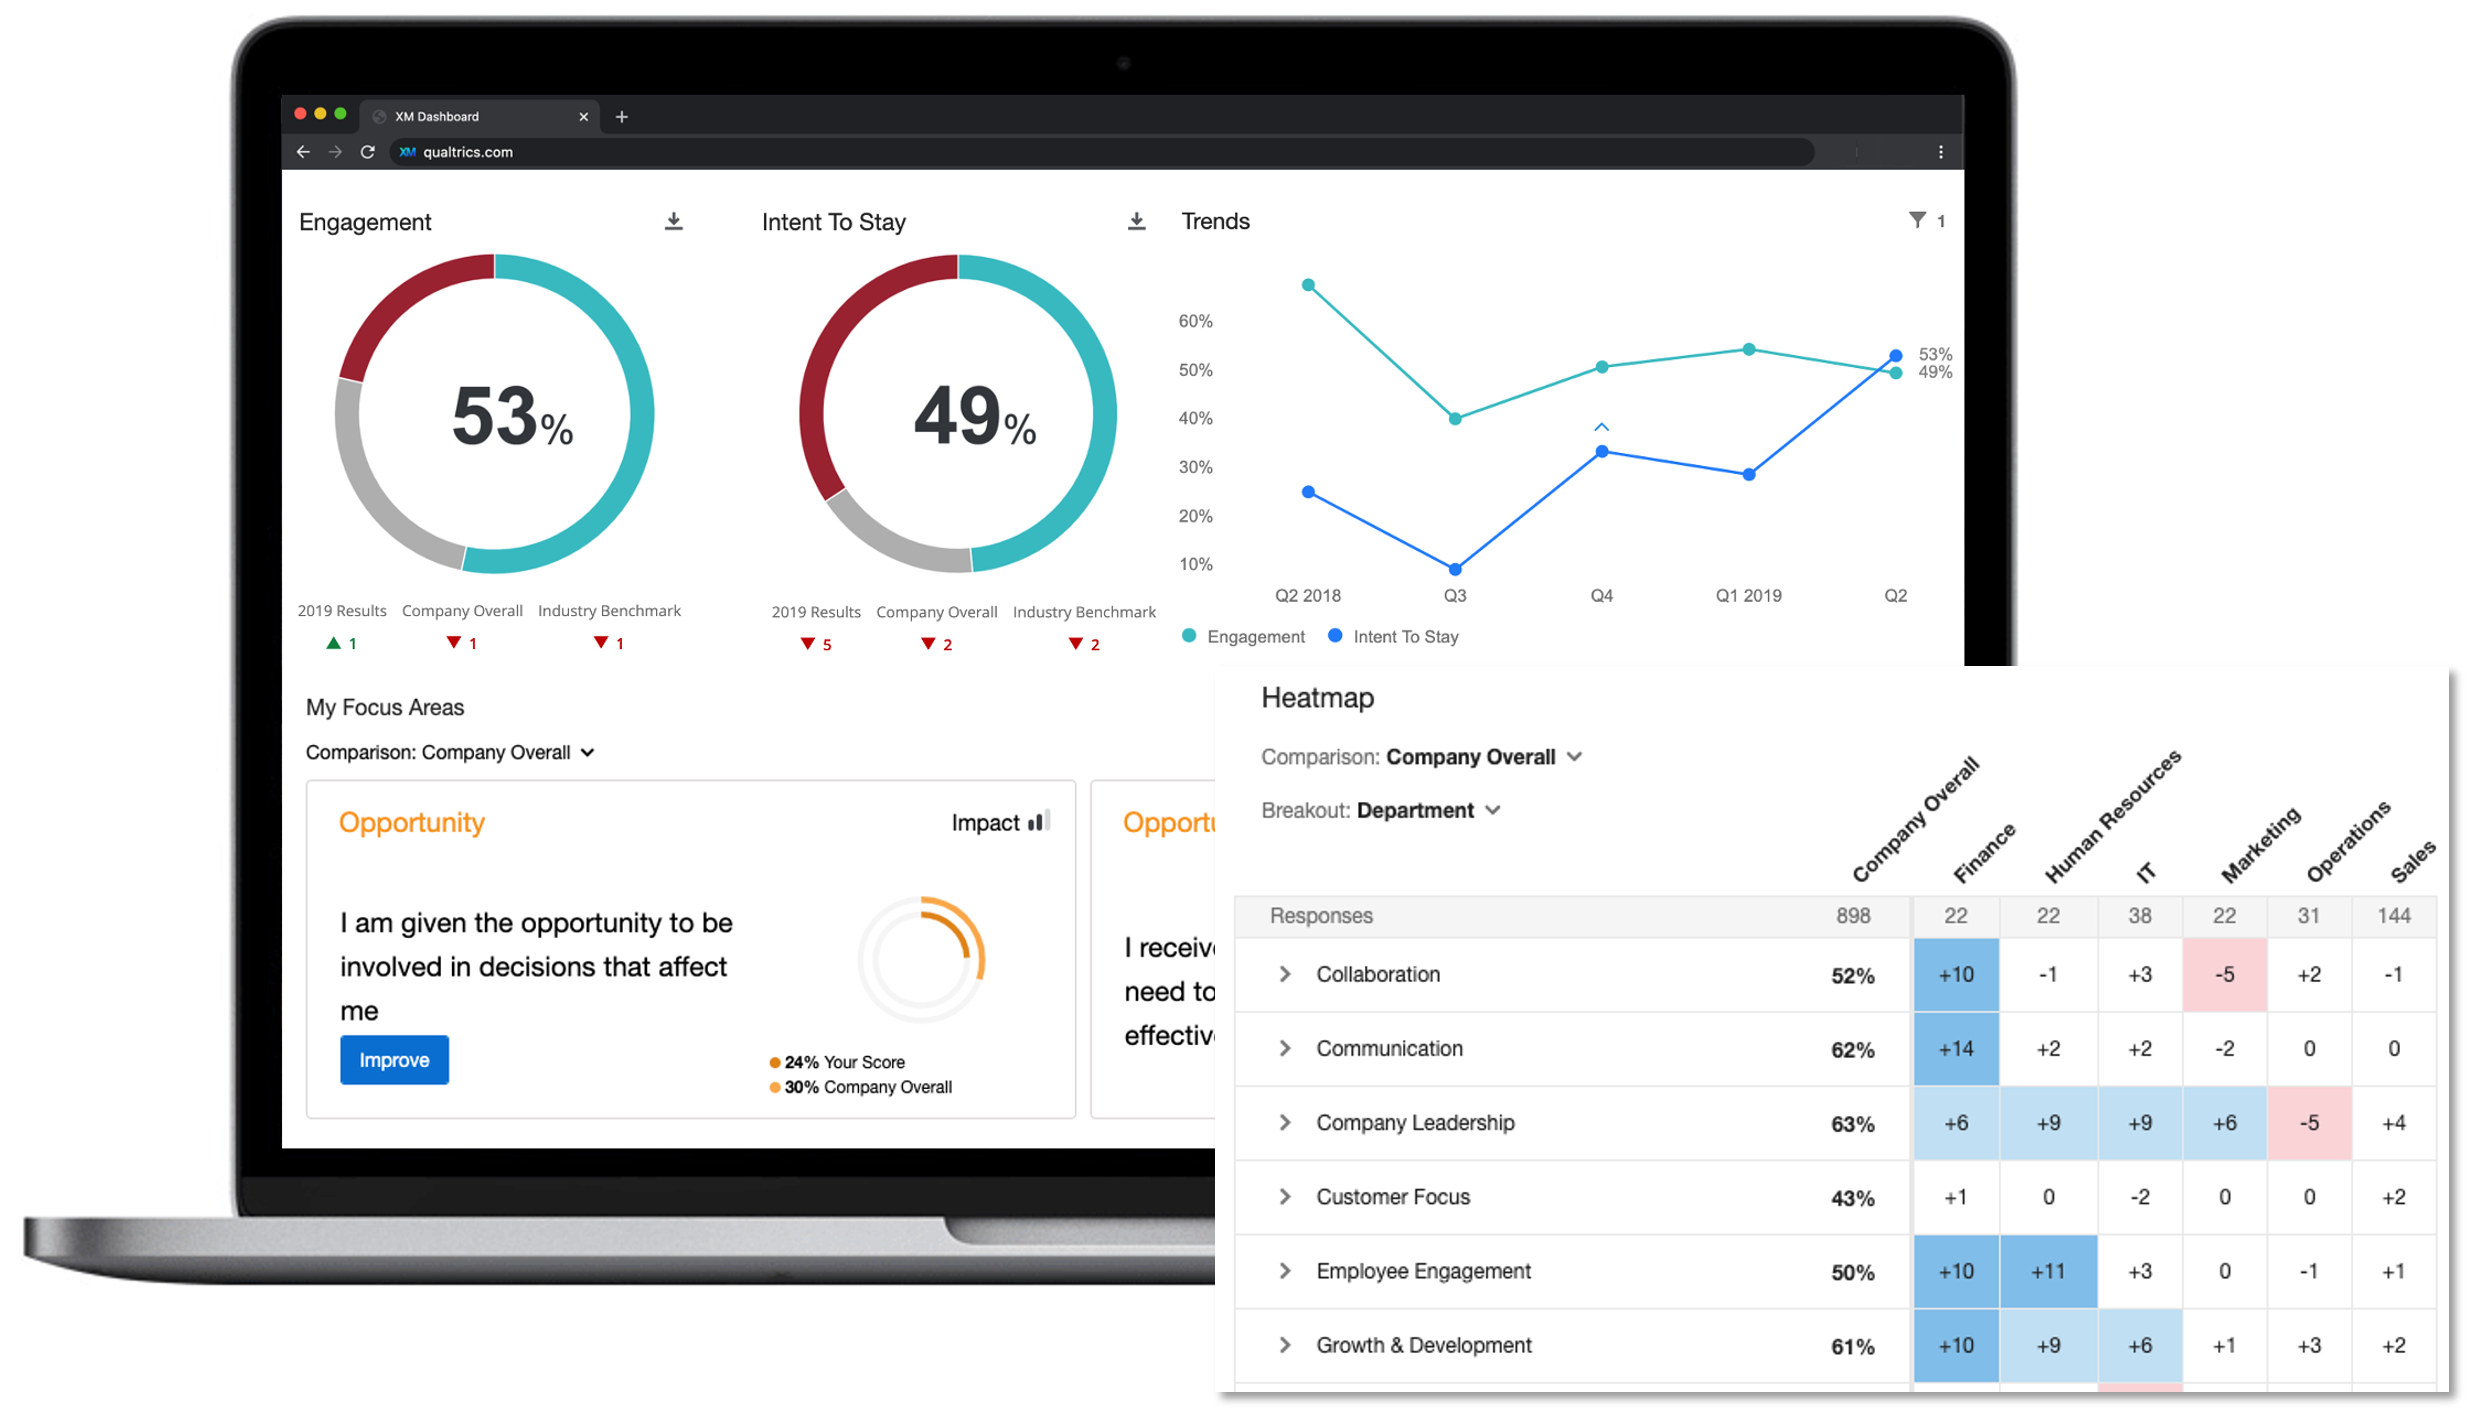This screenshot has width=2484, height=1412.
Task: Expand the Communication row
Action: click(1285, 1048)
